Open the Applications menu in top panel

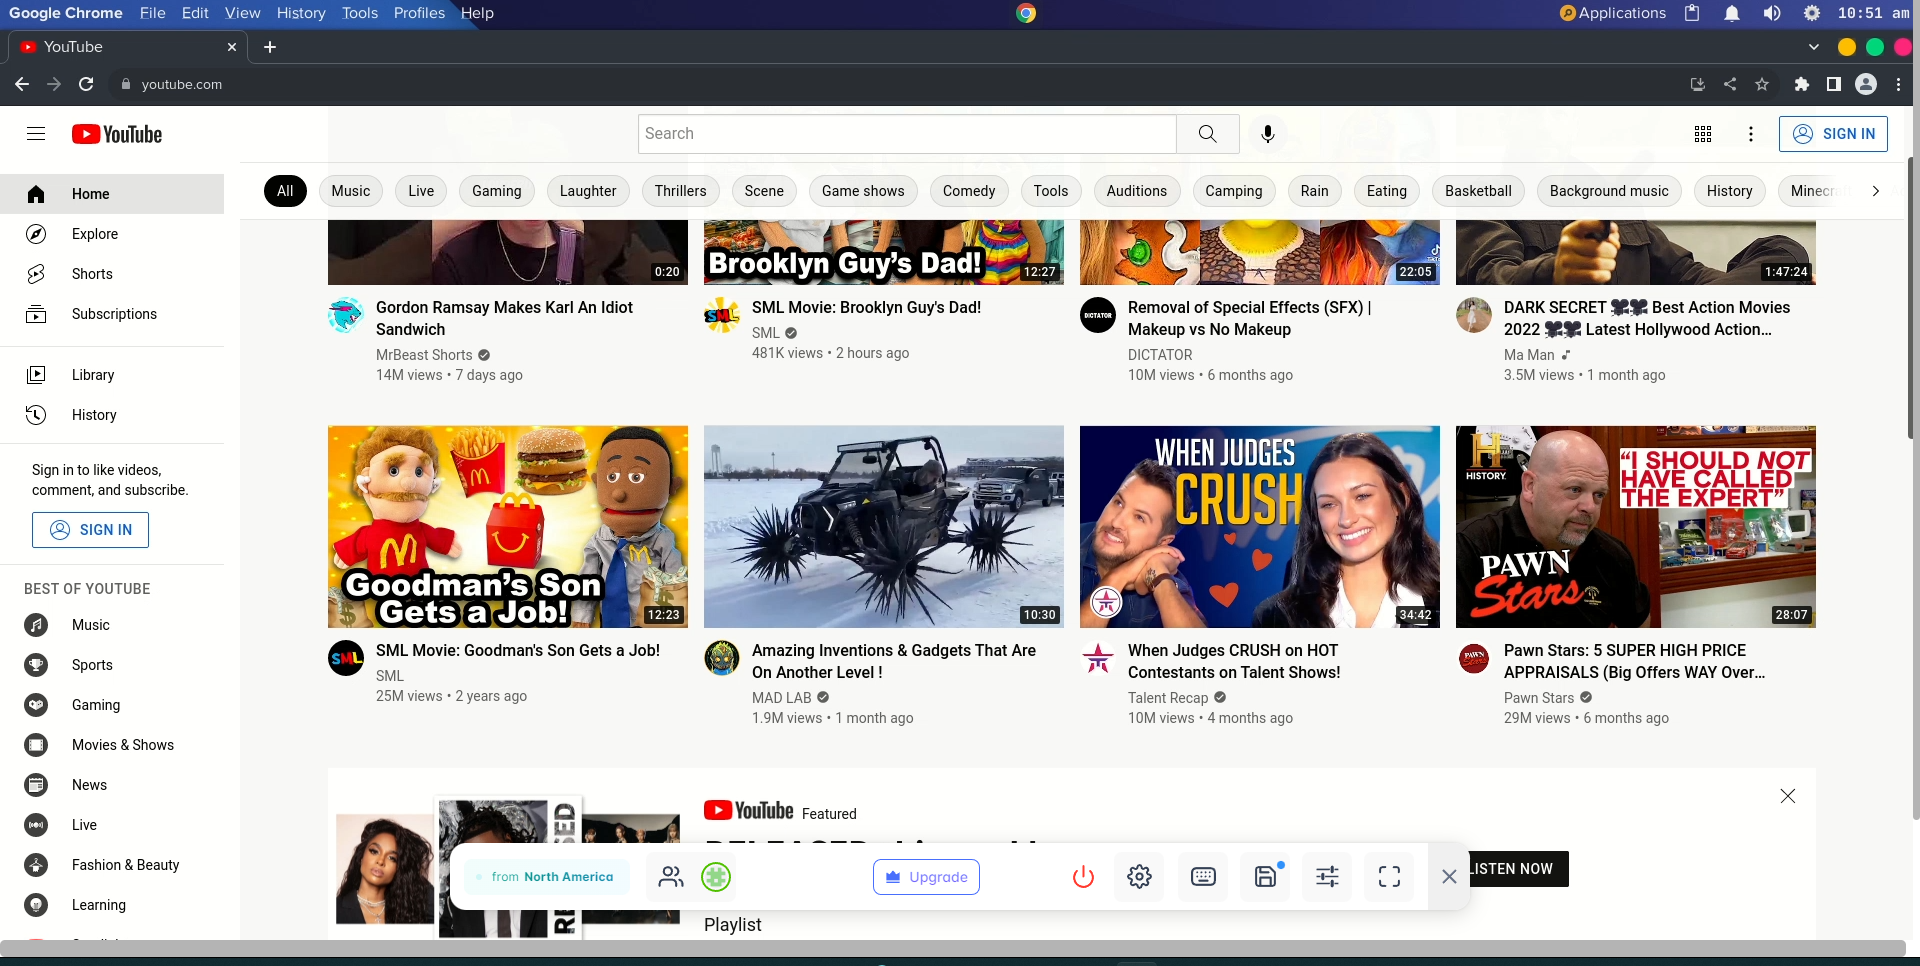(x=1612, y=13)
